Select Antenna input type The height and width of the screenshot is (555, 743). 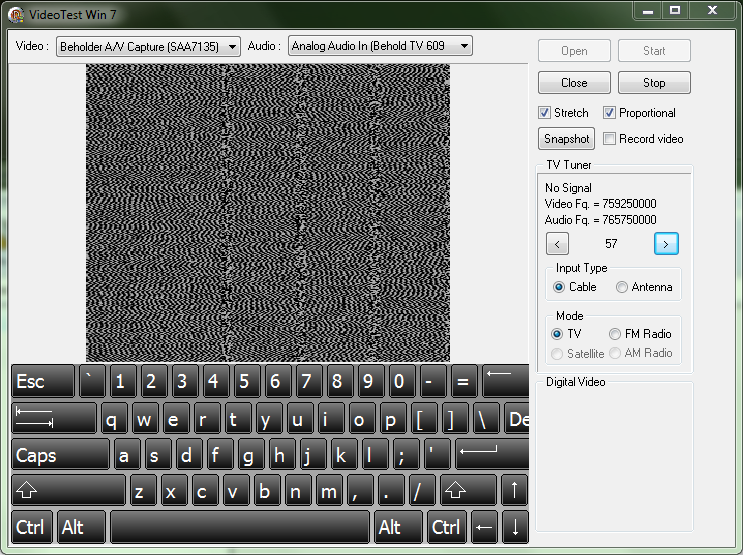point(622,287)
